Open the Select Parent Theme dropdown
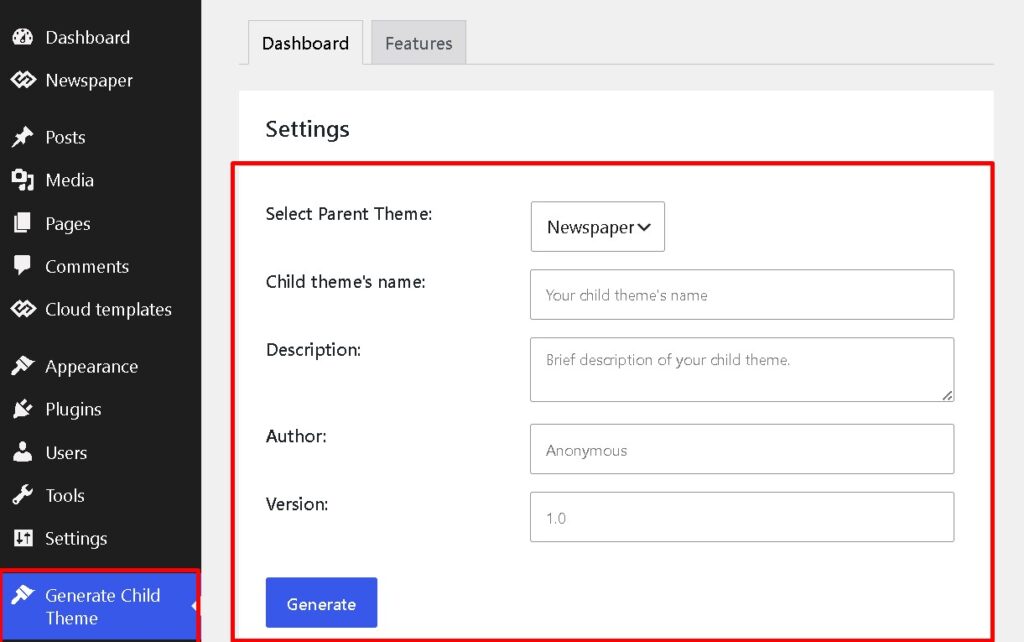1024x642 pixels. pyautogui.click(x=598, y=227)
